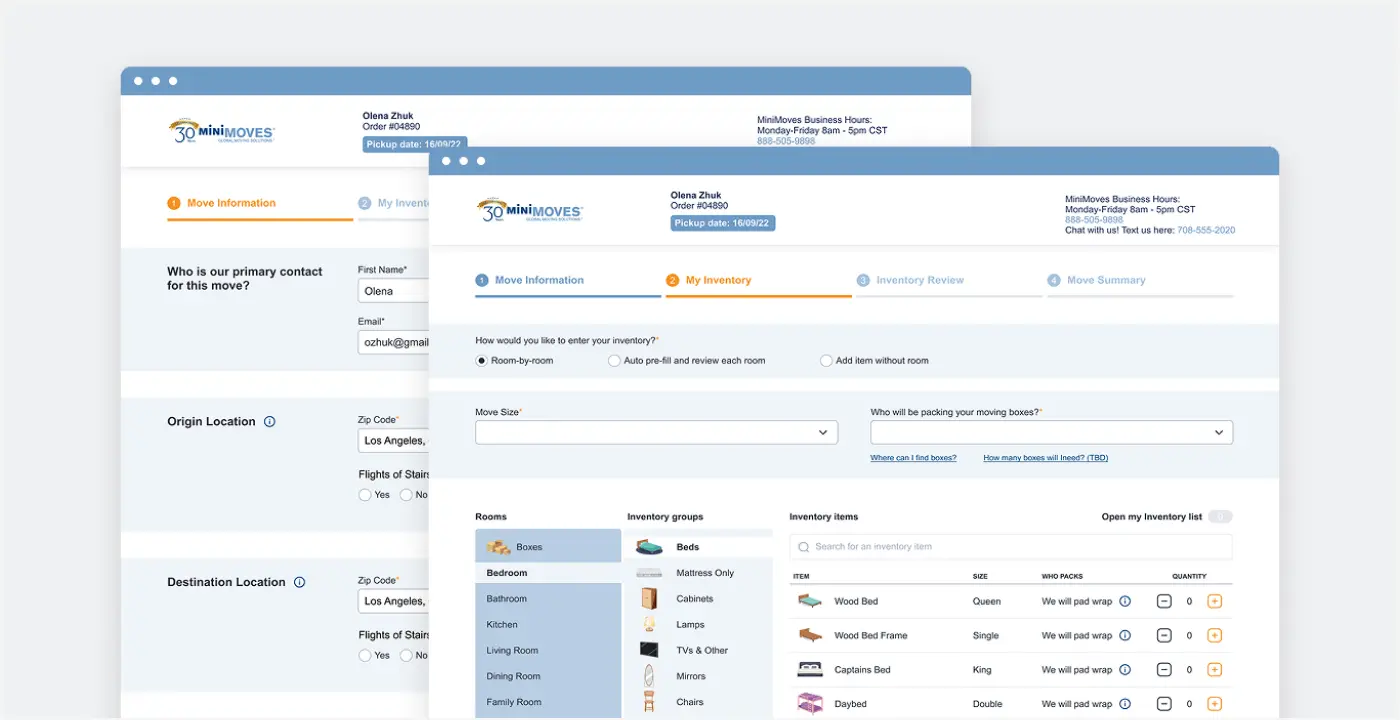Image resolution: width=1400 pixels, height=720 pixels.
Task: Open the Where can I find boxes link
Action: coord(913,458)
